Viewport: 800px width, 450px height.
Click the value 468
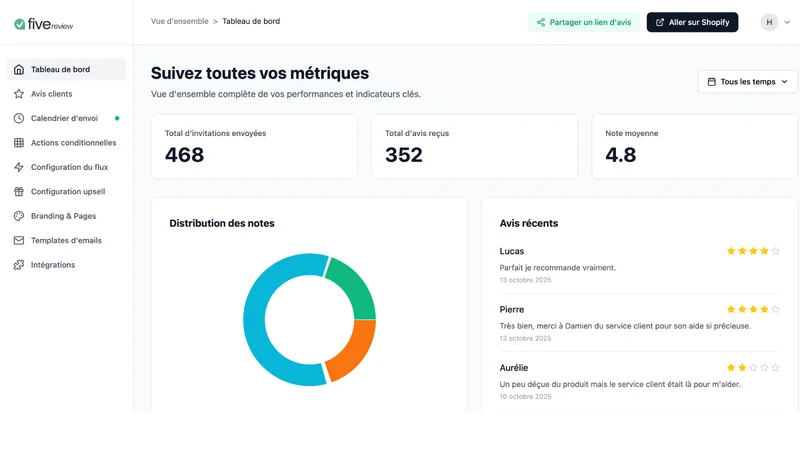tap(184, 155)
